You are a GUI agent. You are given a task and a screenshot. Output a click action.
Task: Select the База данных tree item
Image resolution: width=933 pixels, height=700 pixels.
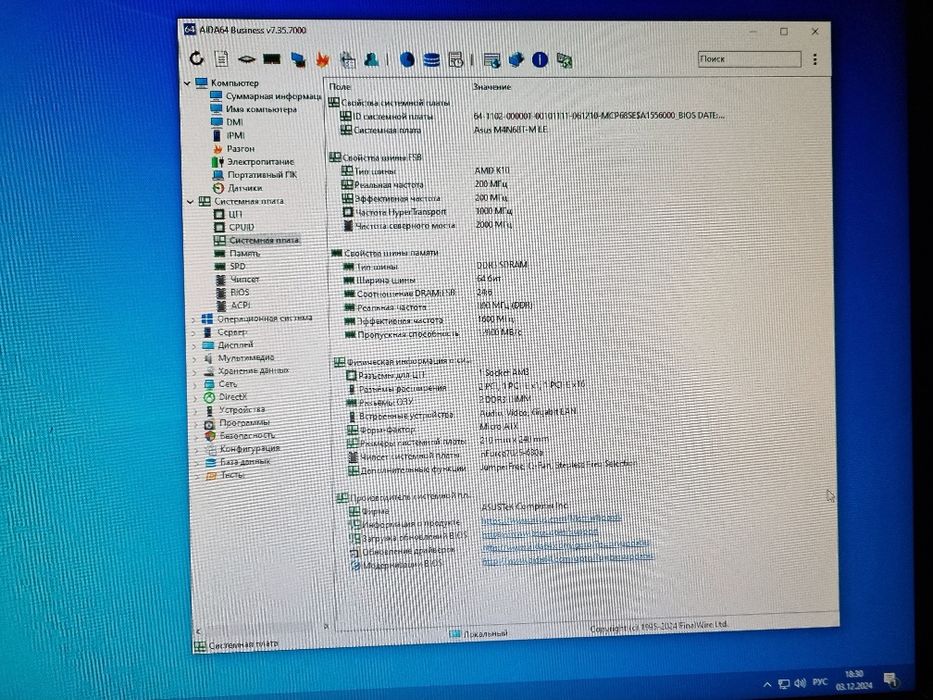245,462
